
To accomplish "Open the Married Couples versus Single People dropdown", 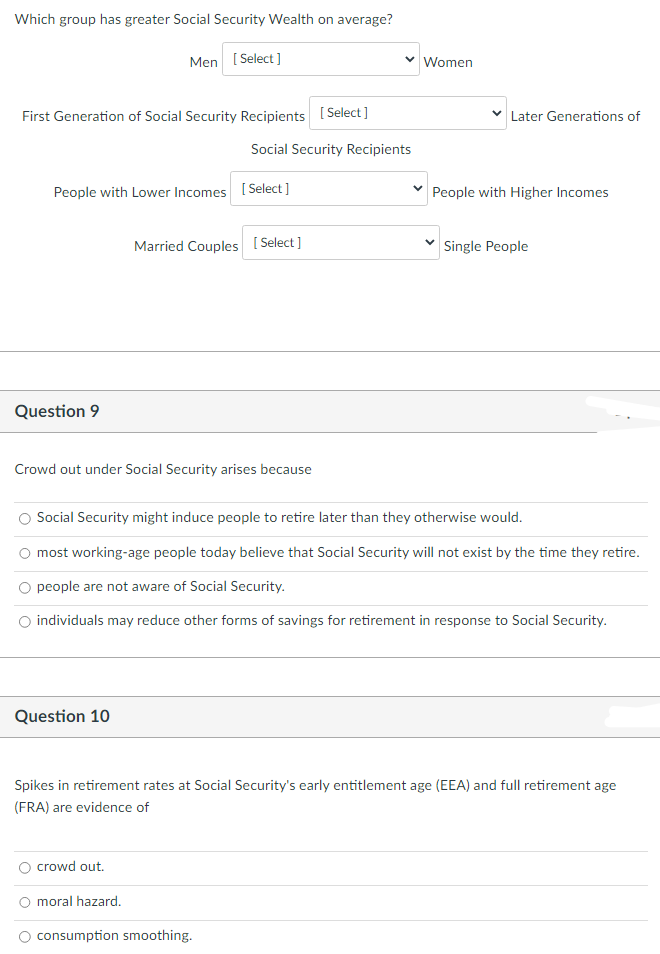I will tap(340, 242).
